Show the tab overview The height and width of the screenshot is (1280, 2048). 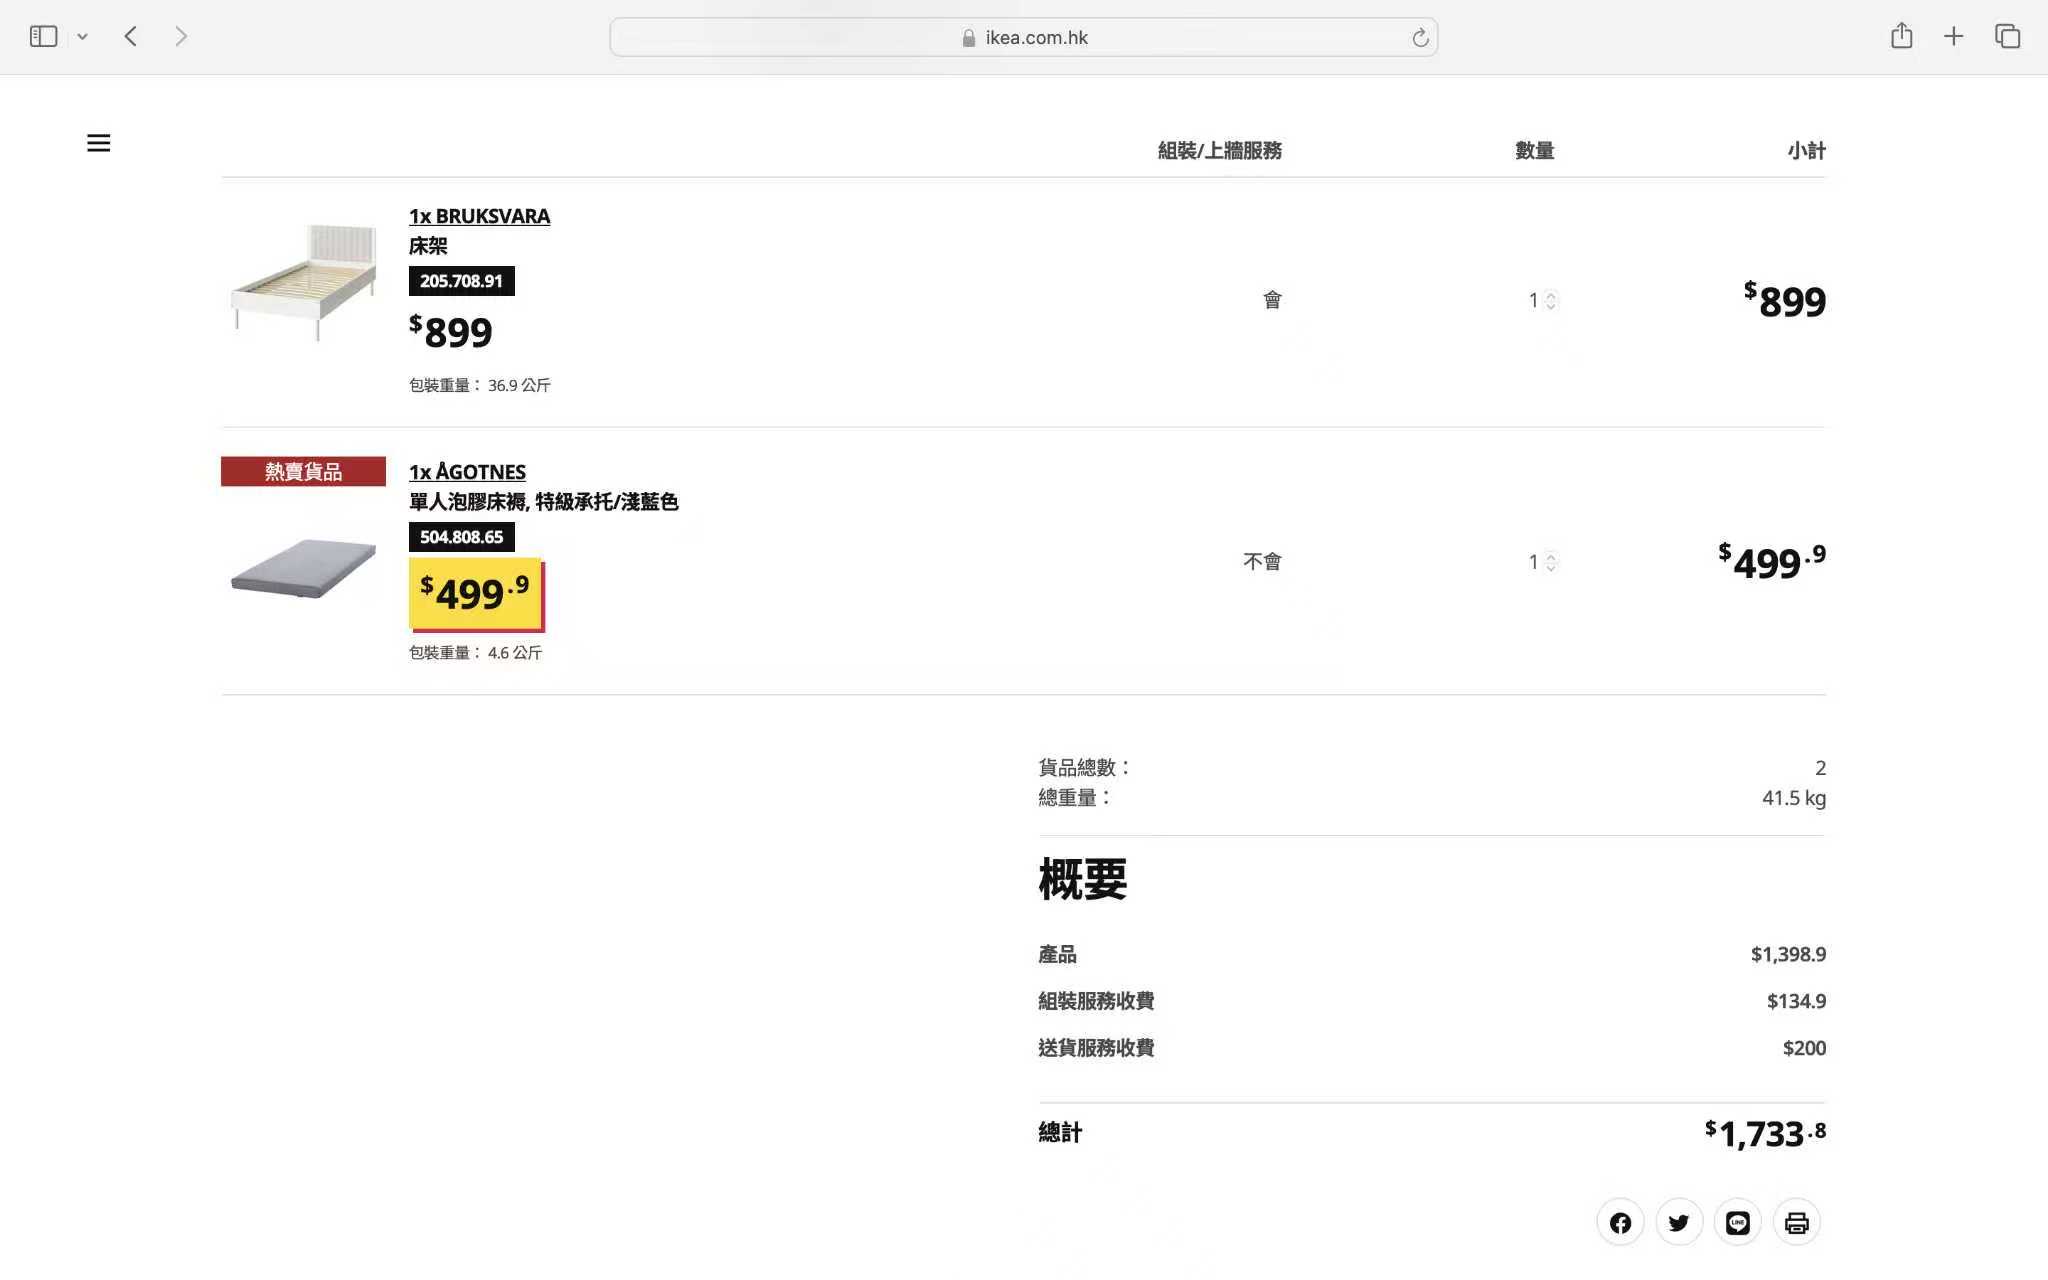point(2007,37)
